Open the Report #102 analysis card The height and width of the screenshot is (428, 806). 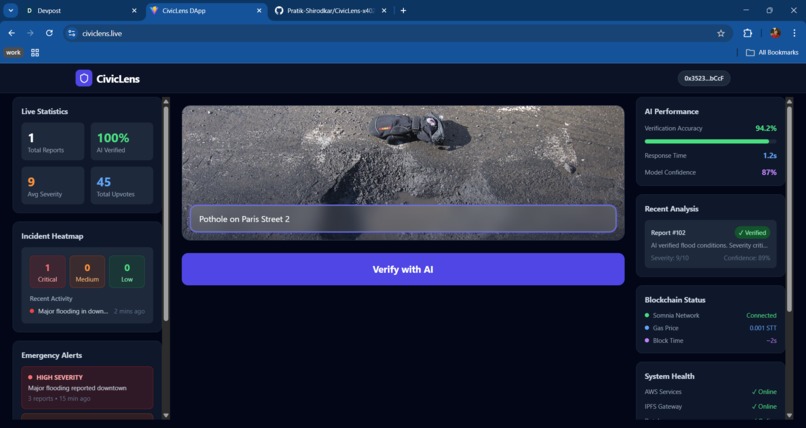pyautogui.click(x=710, y=245)
